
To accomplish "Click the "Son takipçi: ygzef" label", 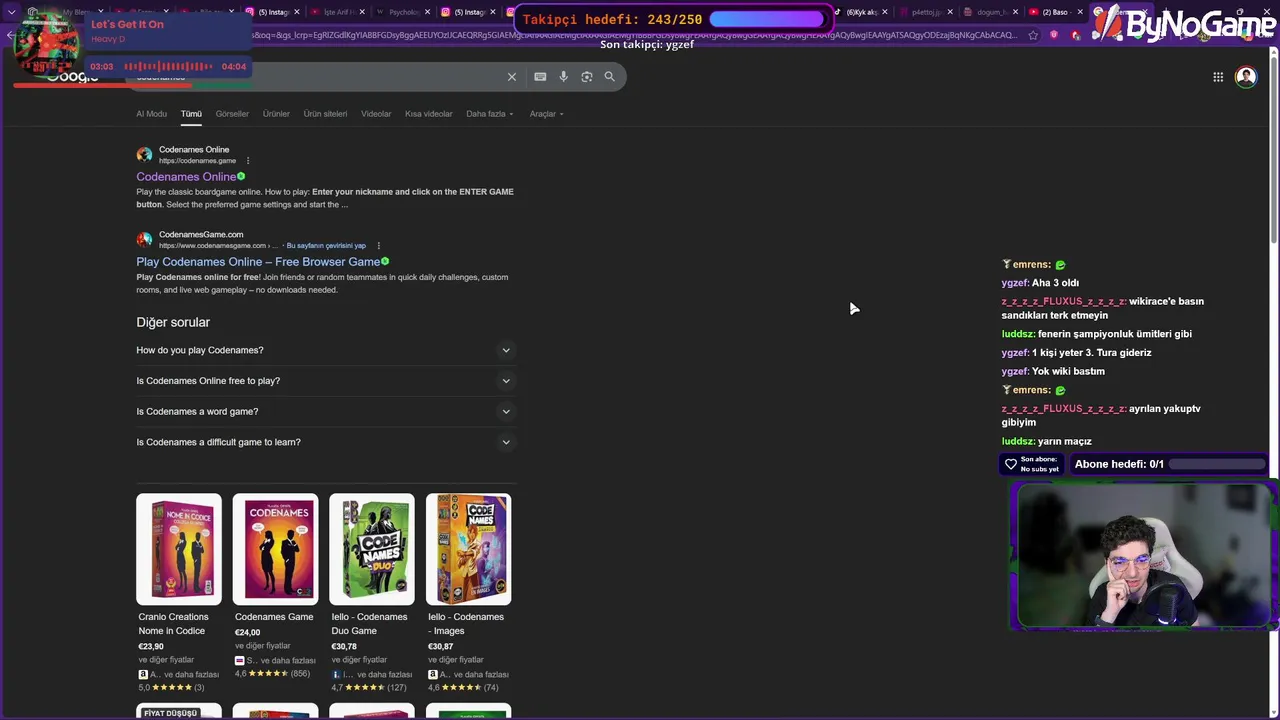I will (x=647, y=44).
